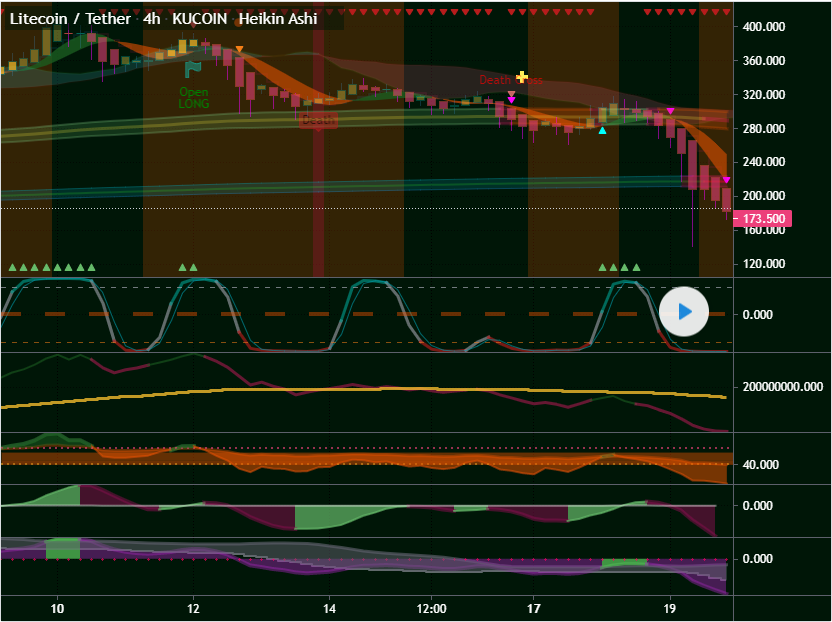Click the 120.000 price axis label
Viewport: 832px width, 622px height.
coord(764,265)
